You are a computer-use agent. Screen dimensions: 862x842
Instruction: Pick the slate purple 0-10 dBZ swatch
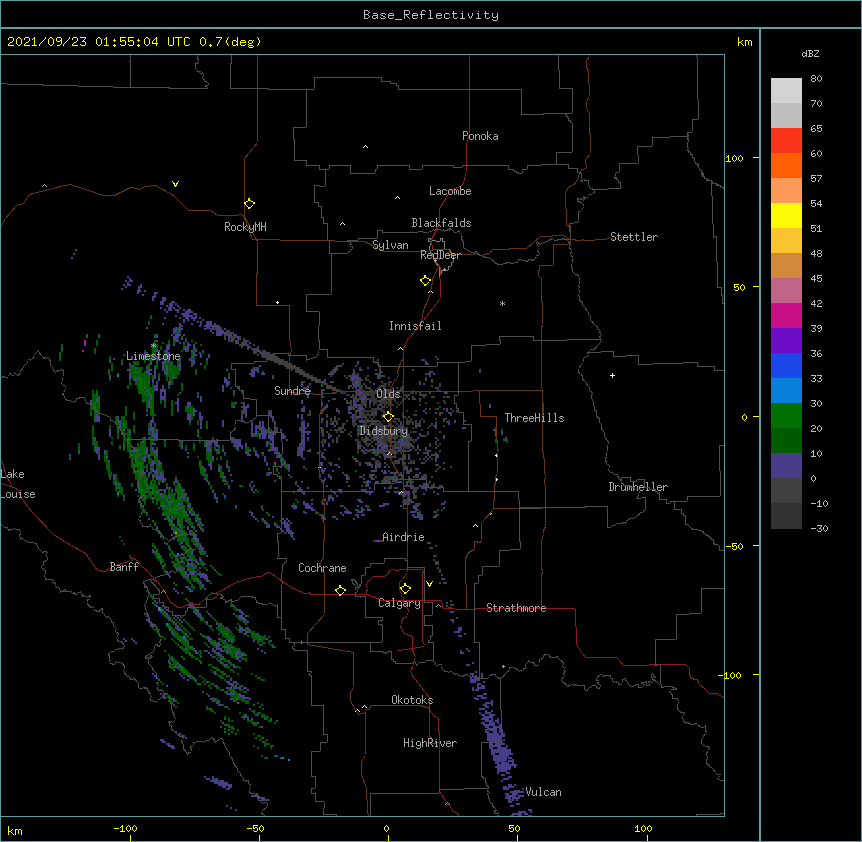[x=786, y=466]
